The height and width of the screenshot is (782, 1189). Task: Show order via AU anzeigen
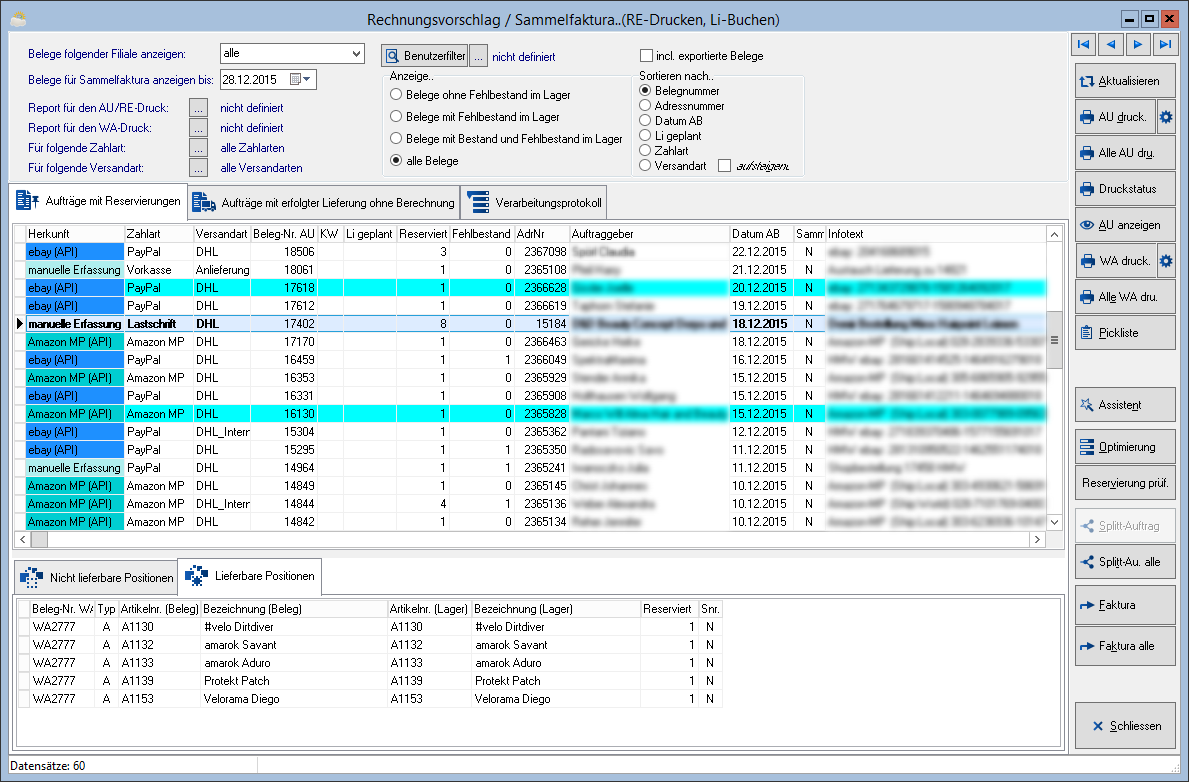[x=1125, y=225]
